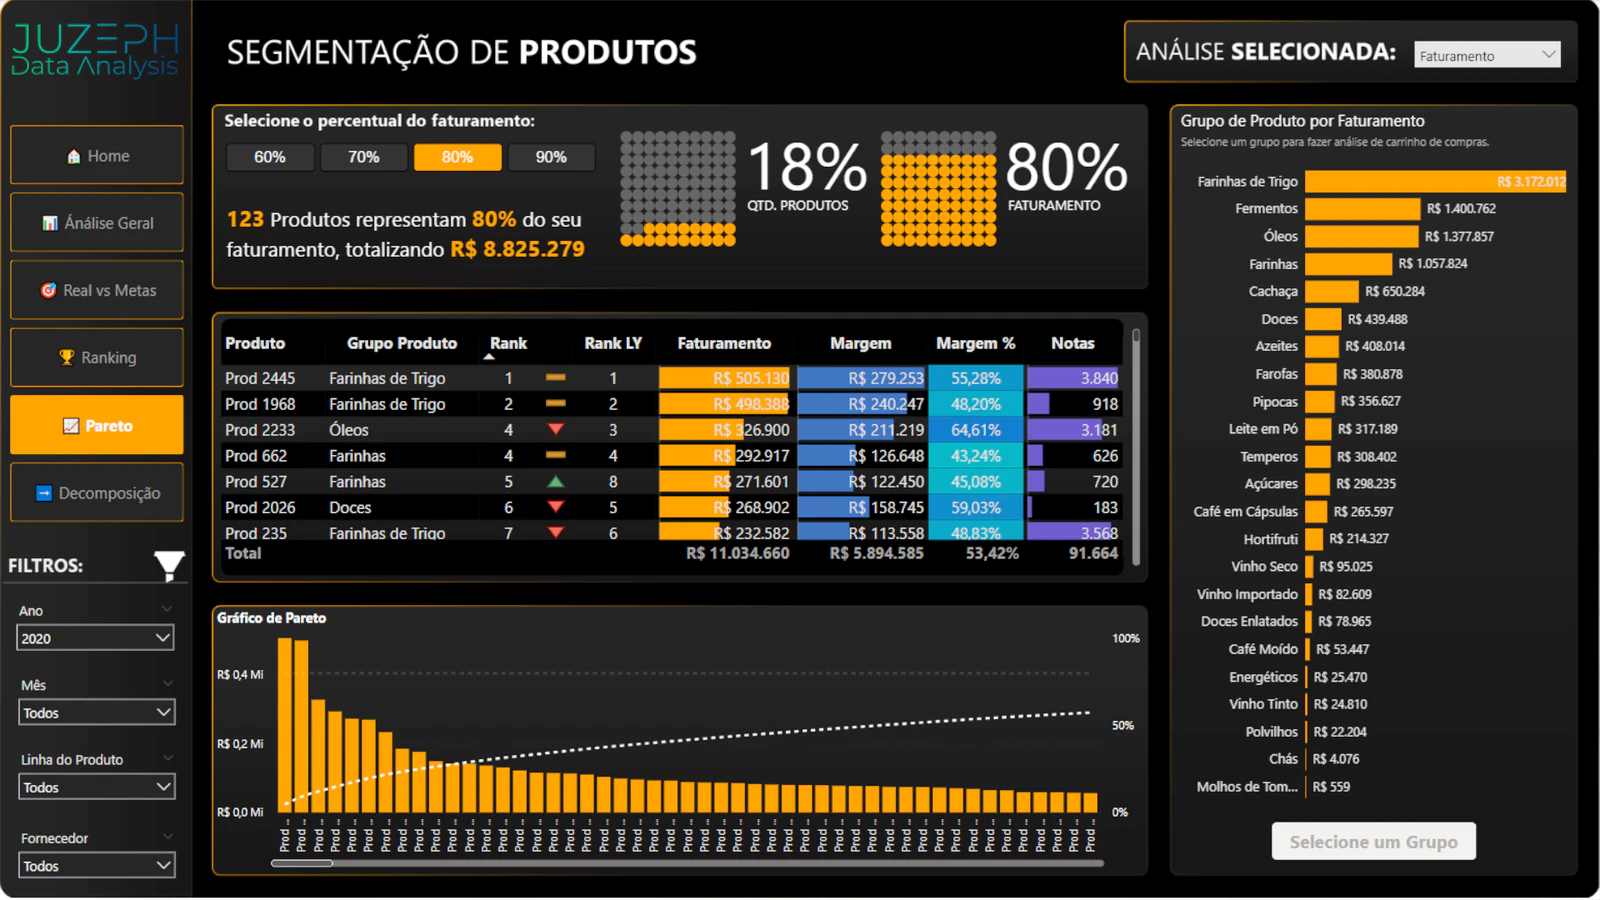Select the 70% percentual option
Screen dimensions: 1600x900
pyautogui.click(x=364, y=157)
